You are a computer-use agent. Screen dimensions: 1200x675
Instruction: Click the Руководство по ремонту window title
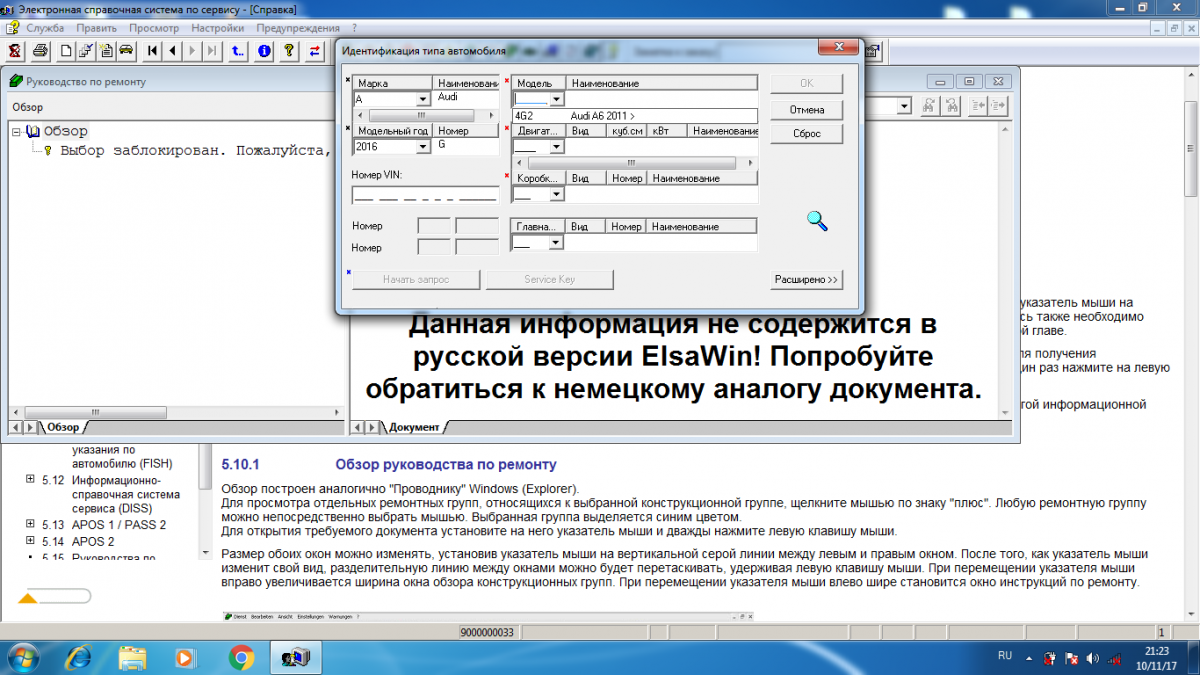coord(86,81)
